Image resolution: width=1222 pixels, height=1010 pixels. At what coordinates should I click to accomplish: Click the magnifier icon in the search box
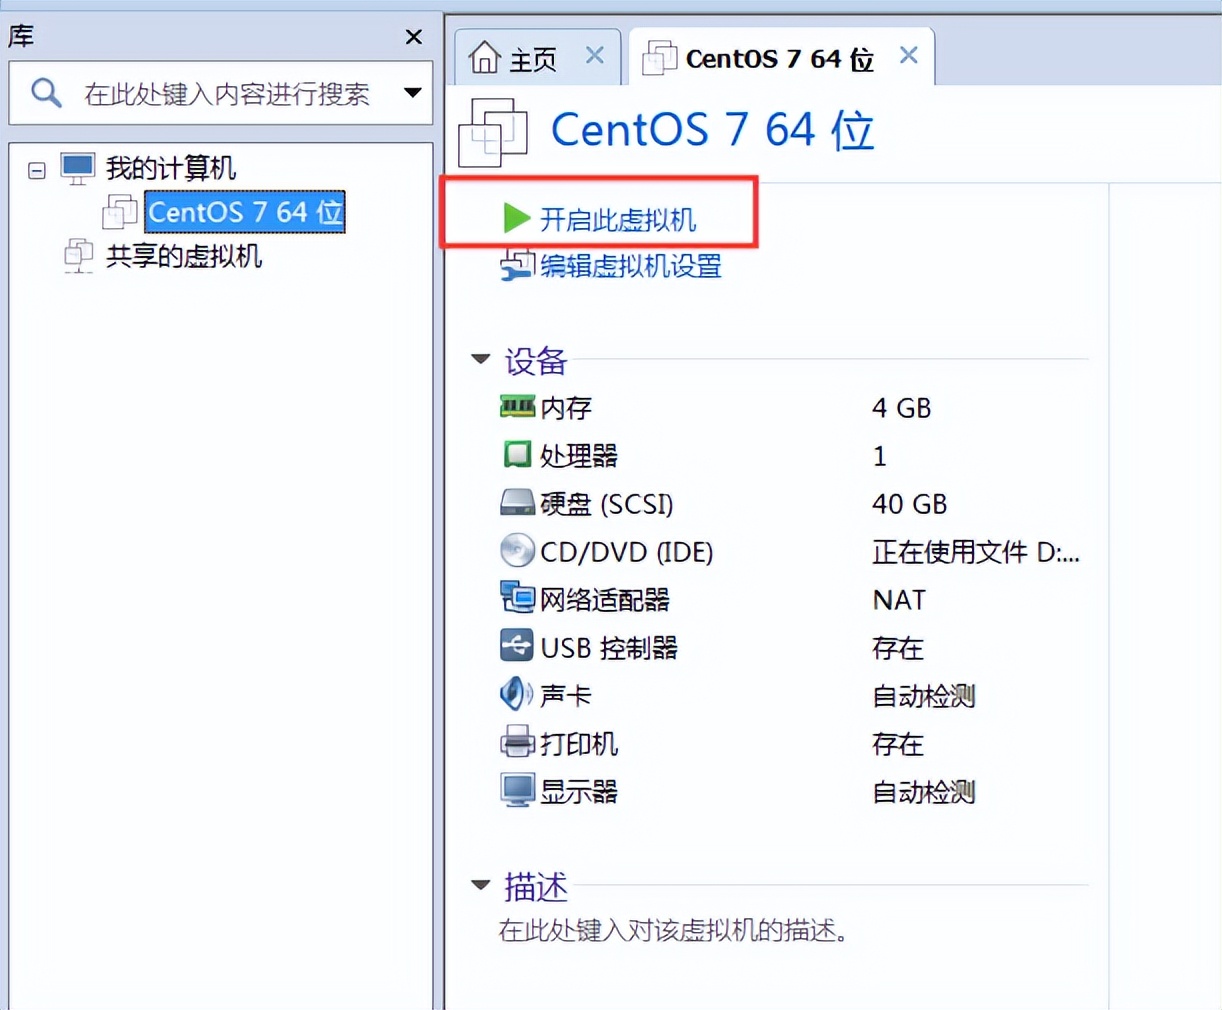tap(46, 92)
